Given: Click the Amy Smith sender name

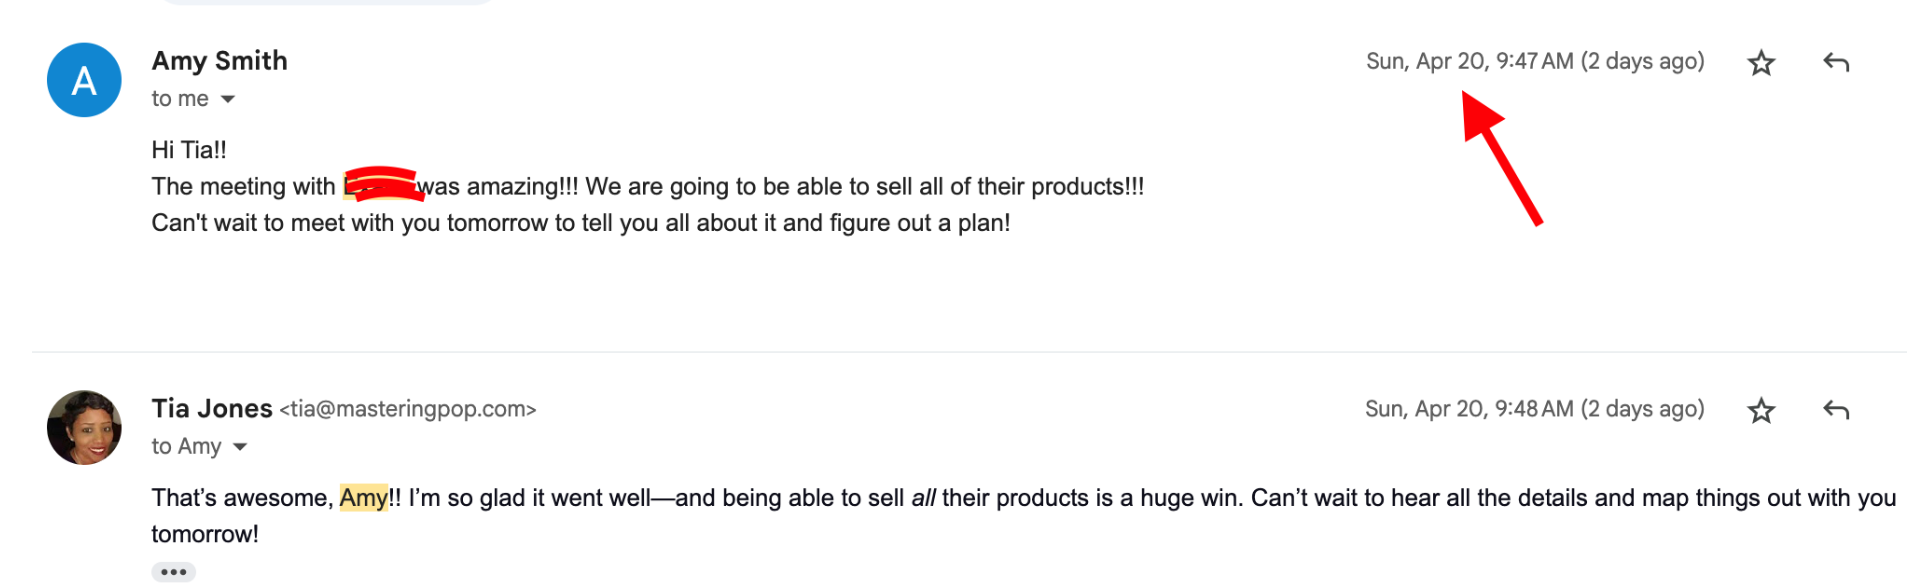Looking at the screenshot, I should pyautogui.click(x=219, y=61).
